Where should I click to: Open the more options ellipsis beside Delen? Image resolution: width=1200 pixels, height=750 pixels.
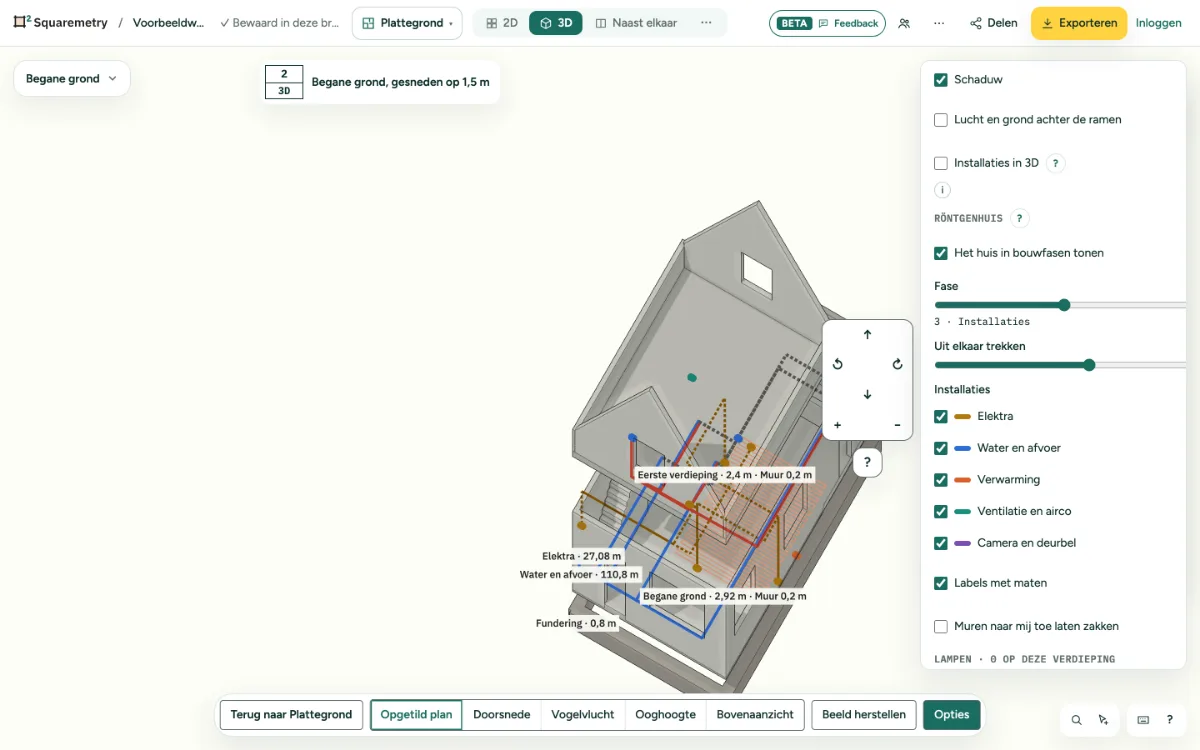[x=938, y=23]
